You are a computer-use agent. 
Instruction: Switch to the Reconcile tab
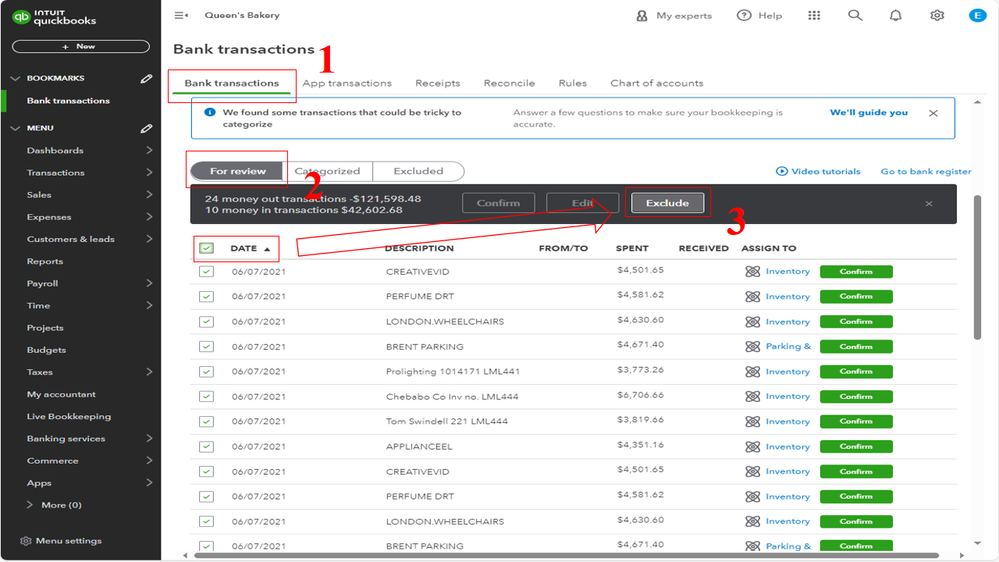509,83
